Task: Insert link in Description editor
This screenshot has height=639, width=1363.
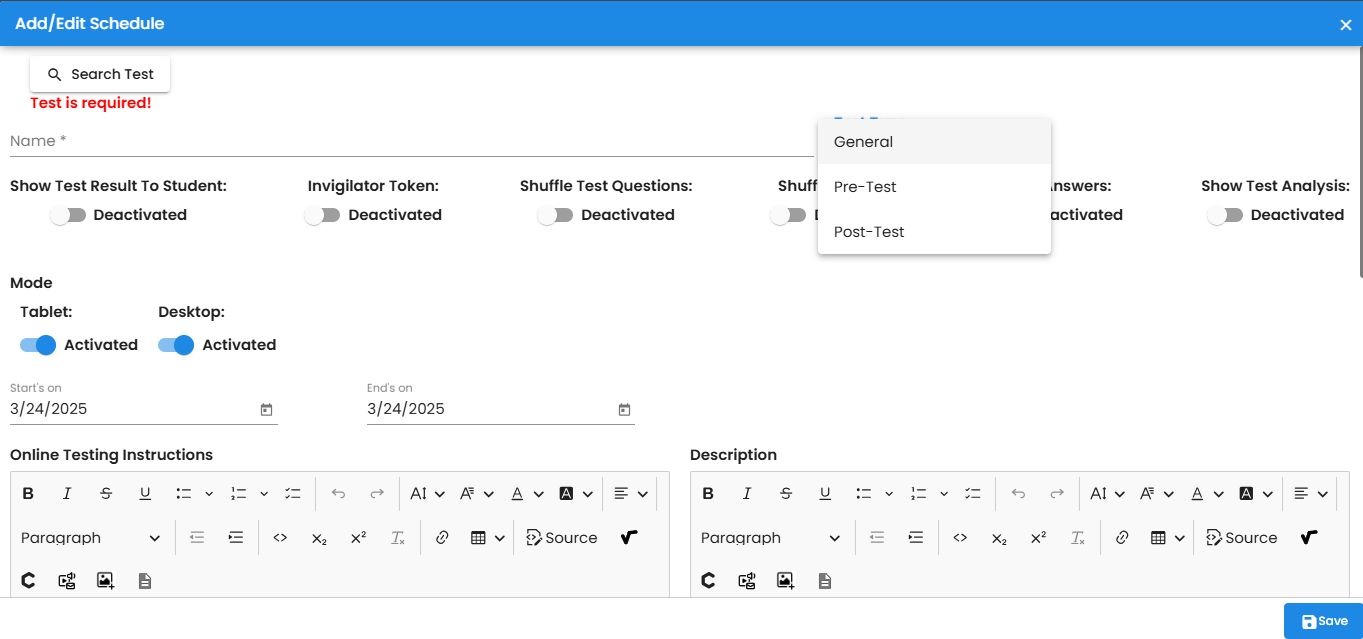Action: tap(1122, 538)
